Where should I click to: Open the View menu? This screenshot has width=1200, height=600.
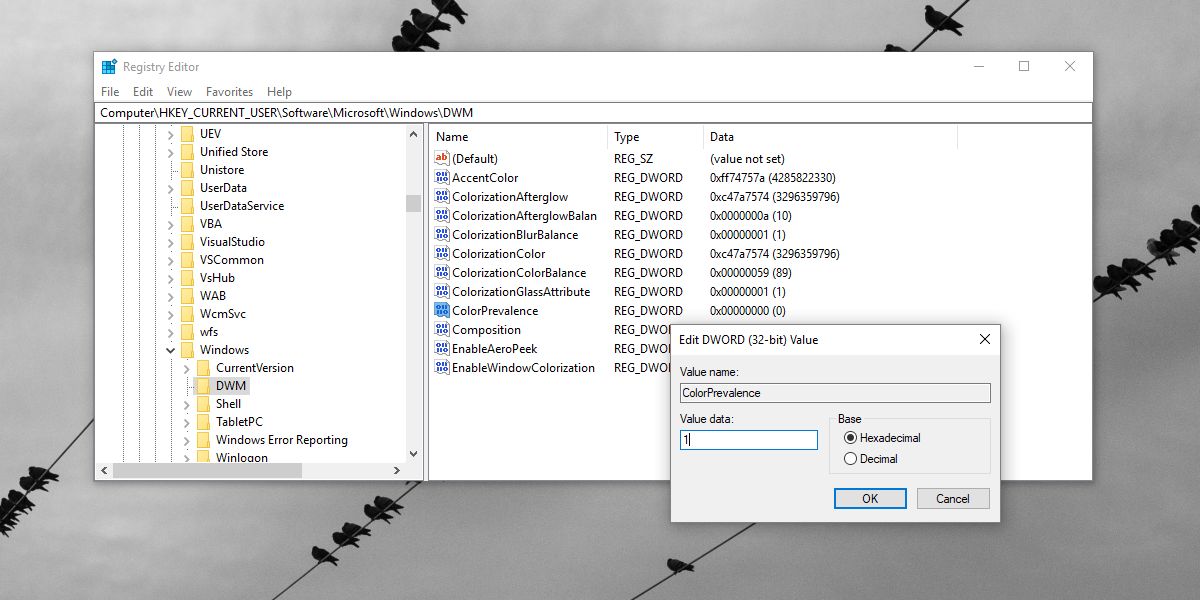point(179,91)
